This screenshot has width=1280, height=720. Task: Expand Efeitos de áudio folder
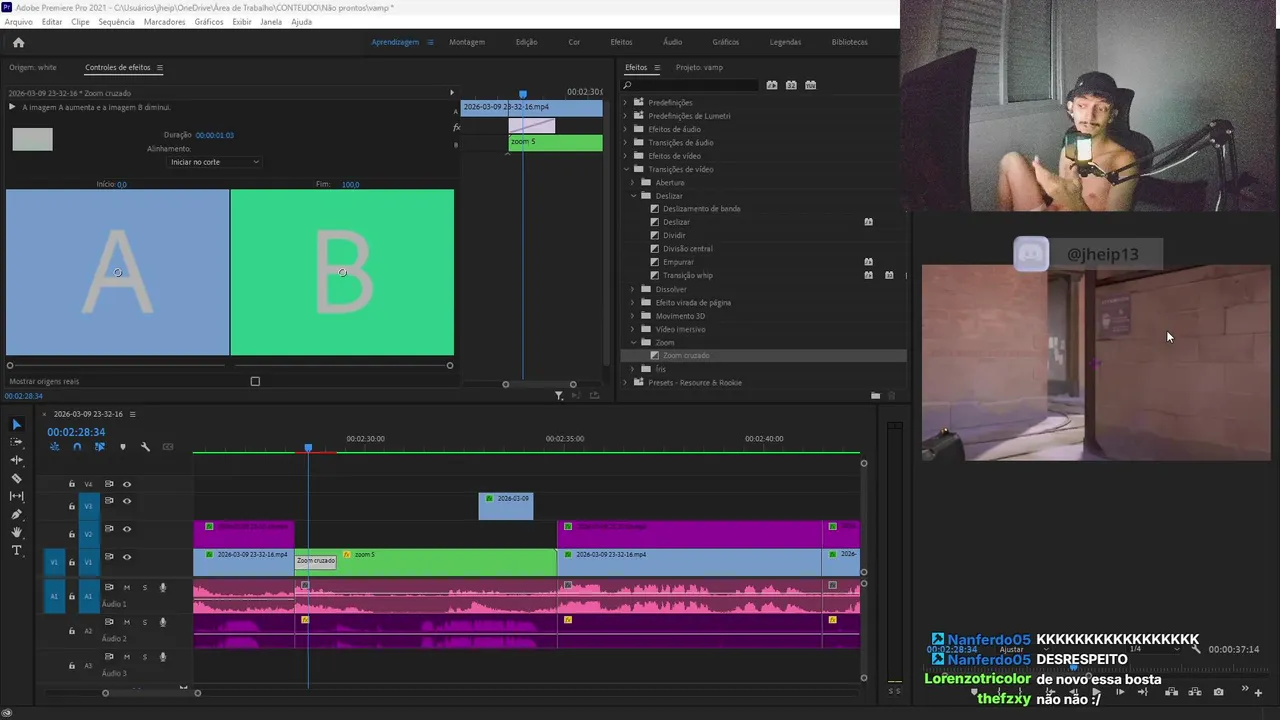click(x=626, y=129)
